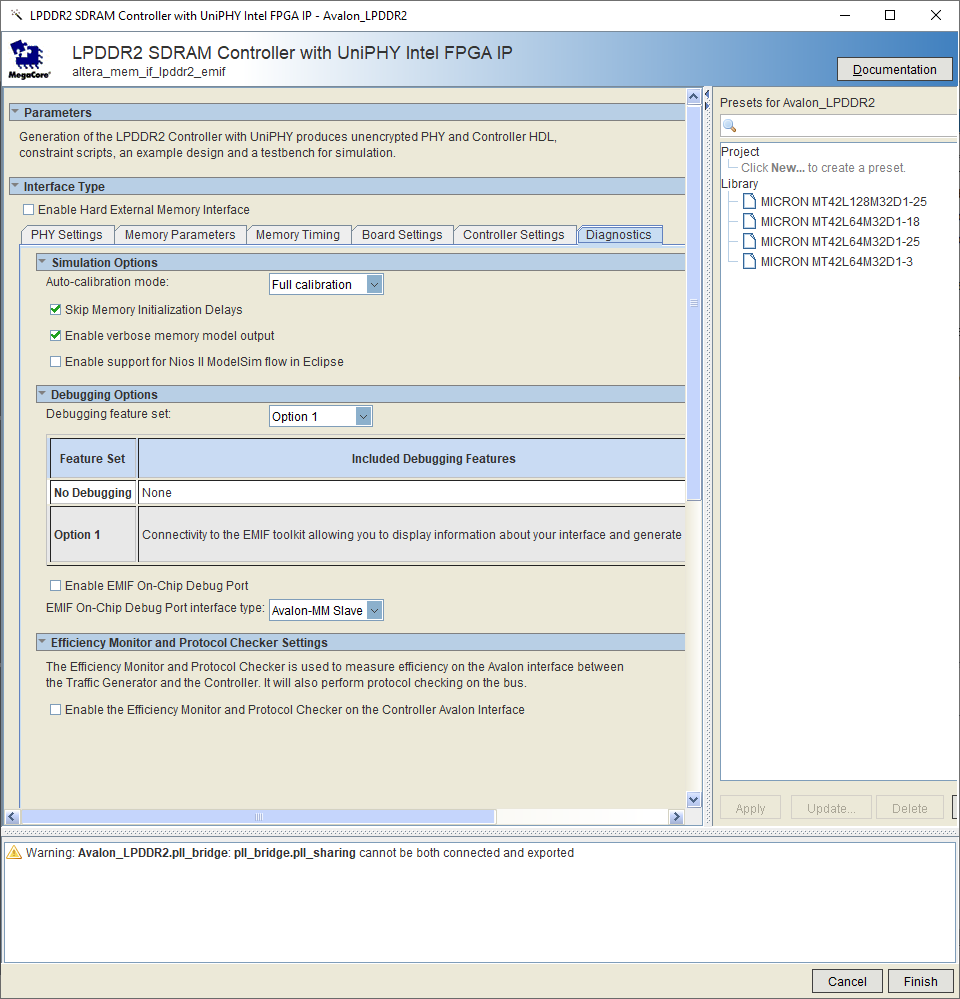Click the Library tree node
960x999 pixels.
(x=740, y=183)
